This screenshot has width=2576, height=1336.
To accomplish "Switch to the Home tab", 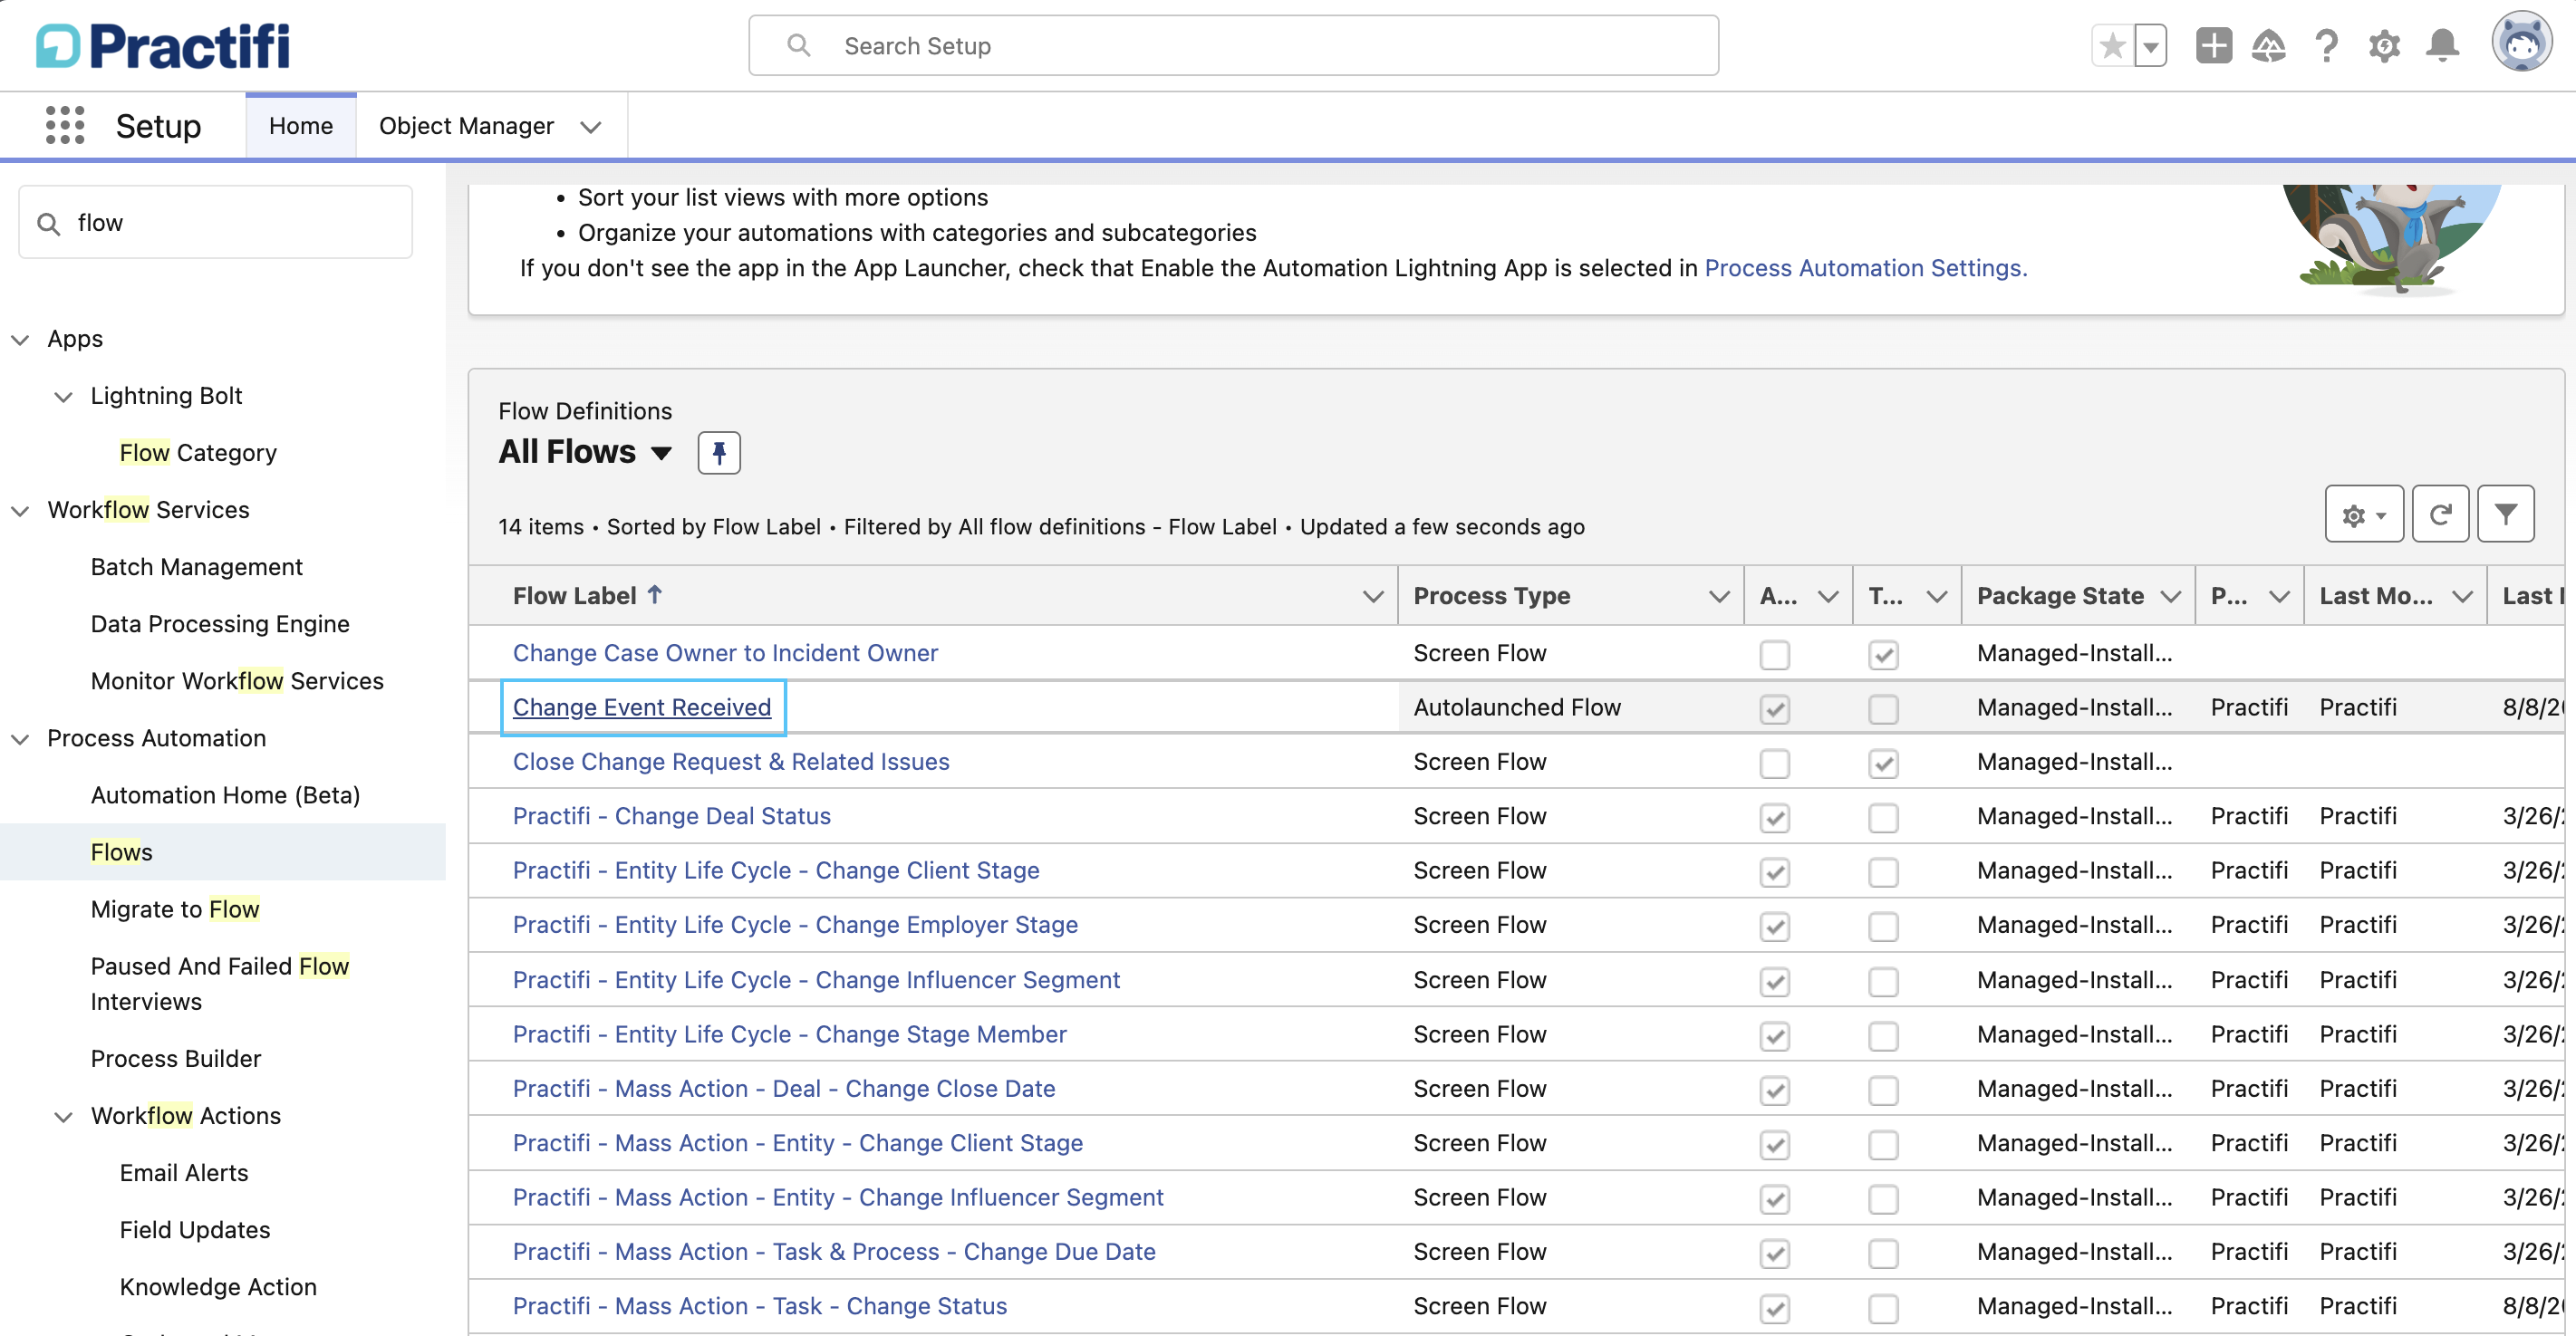I will [x=301, y=126].
